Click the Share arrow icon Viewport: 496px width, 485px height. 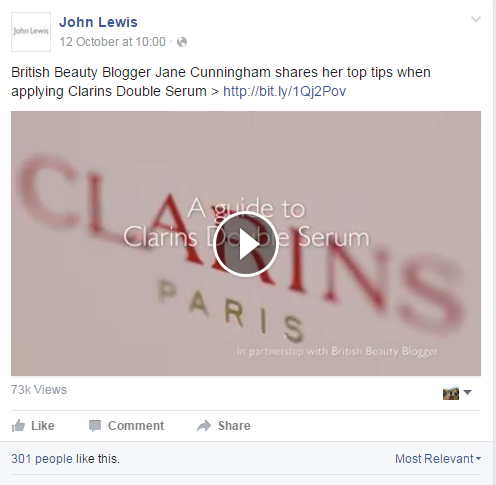pos(204,426)
